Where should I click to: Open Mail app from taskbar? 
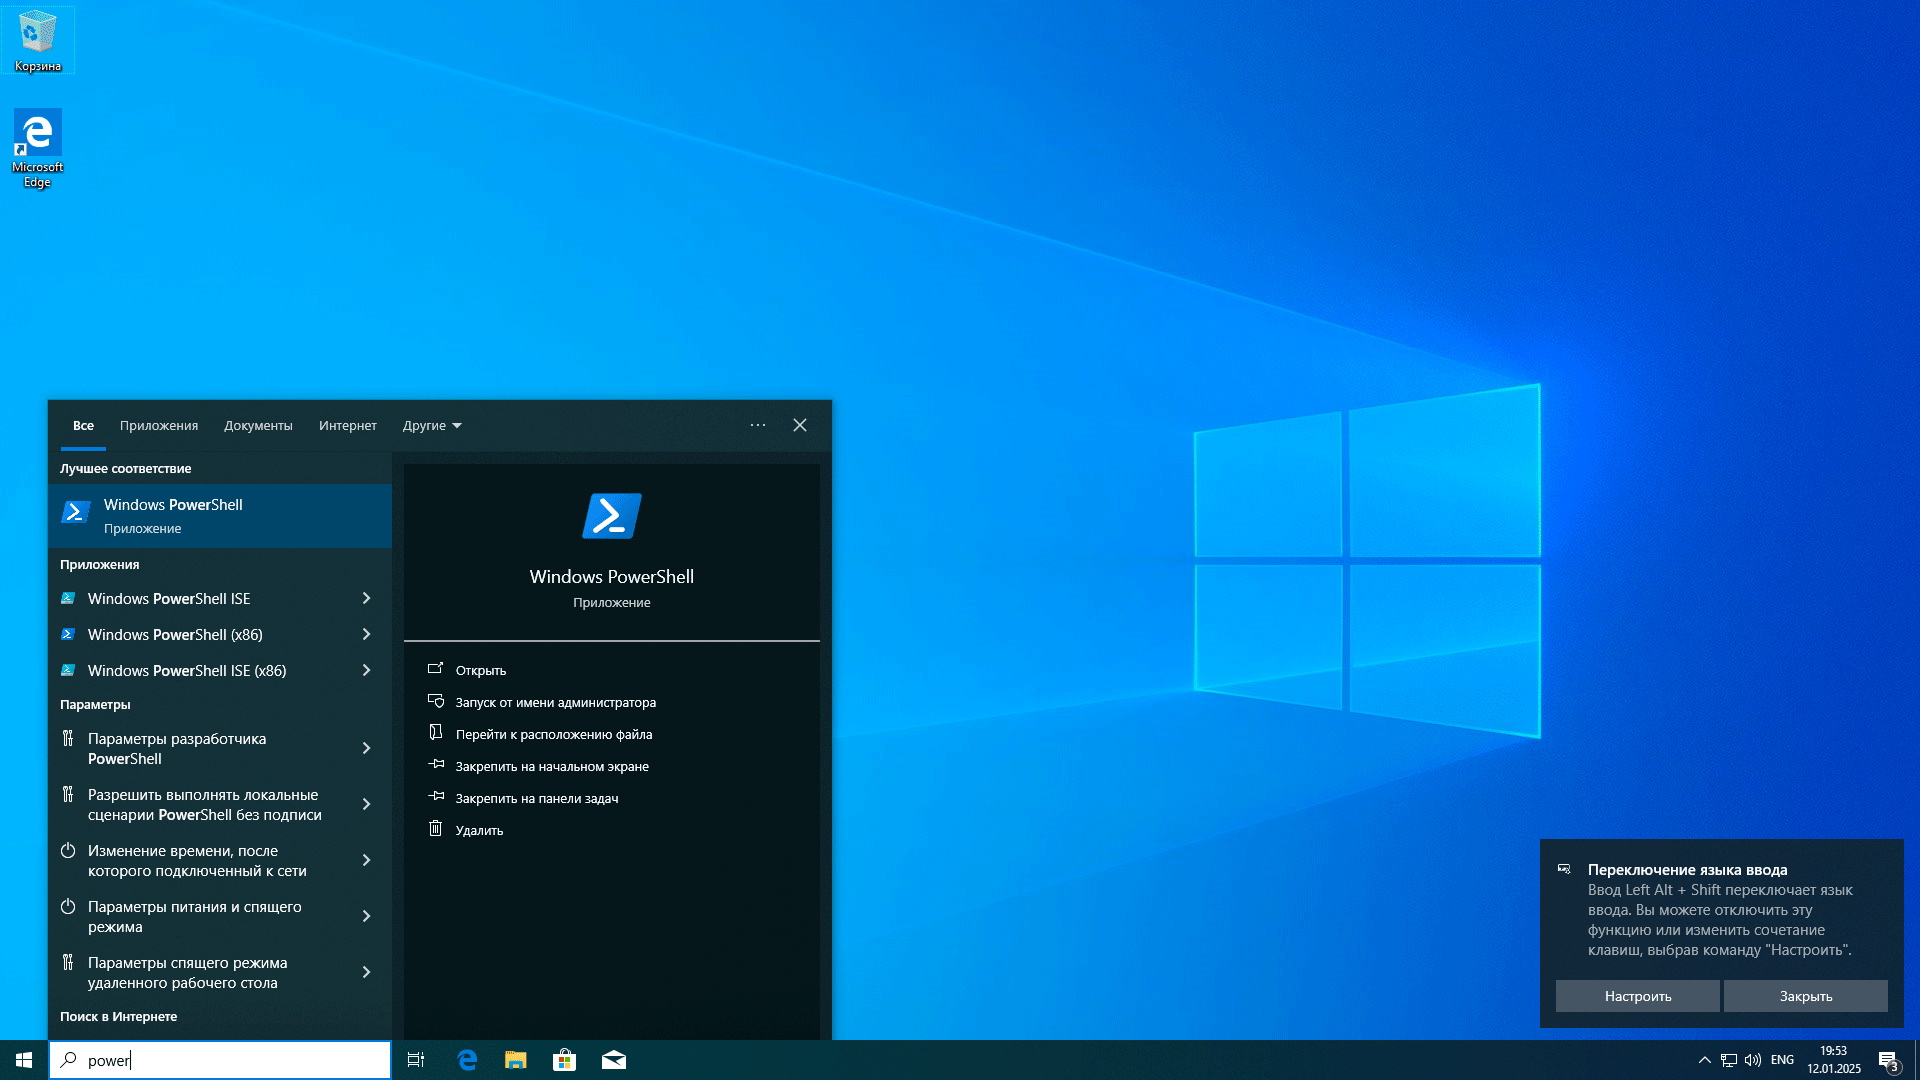pos(613,1060)
